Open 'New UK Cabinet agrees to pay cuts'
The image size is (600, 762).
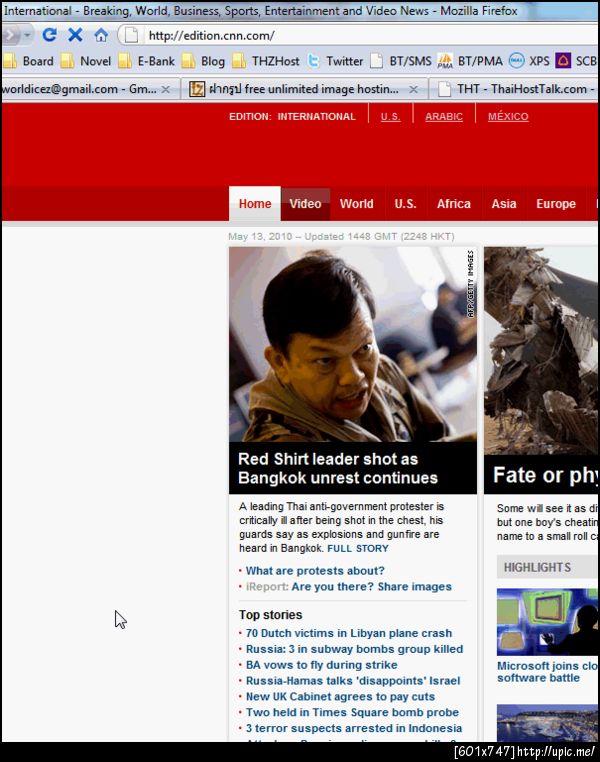[341, 696]
